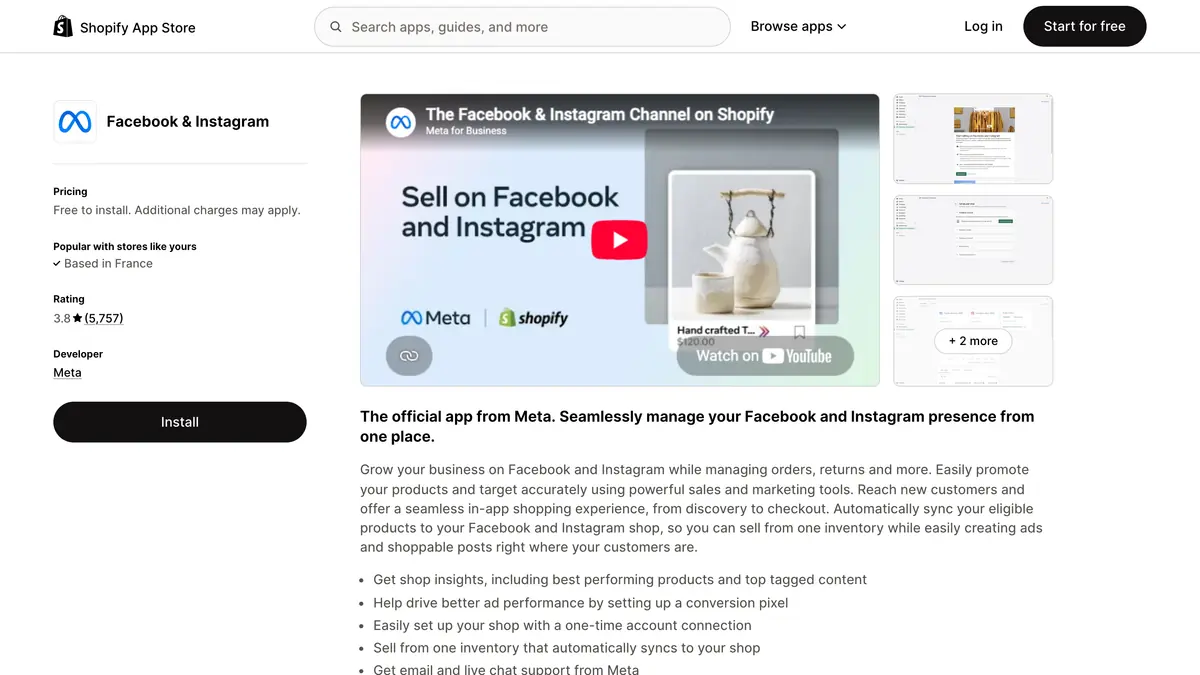The width and height of the screenshot is (1200, 675).
Task: Play the YouTube video
Action: click(619, 240)
